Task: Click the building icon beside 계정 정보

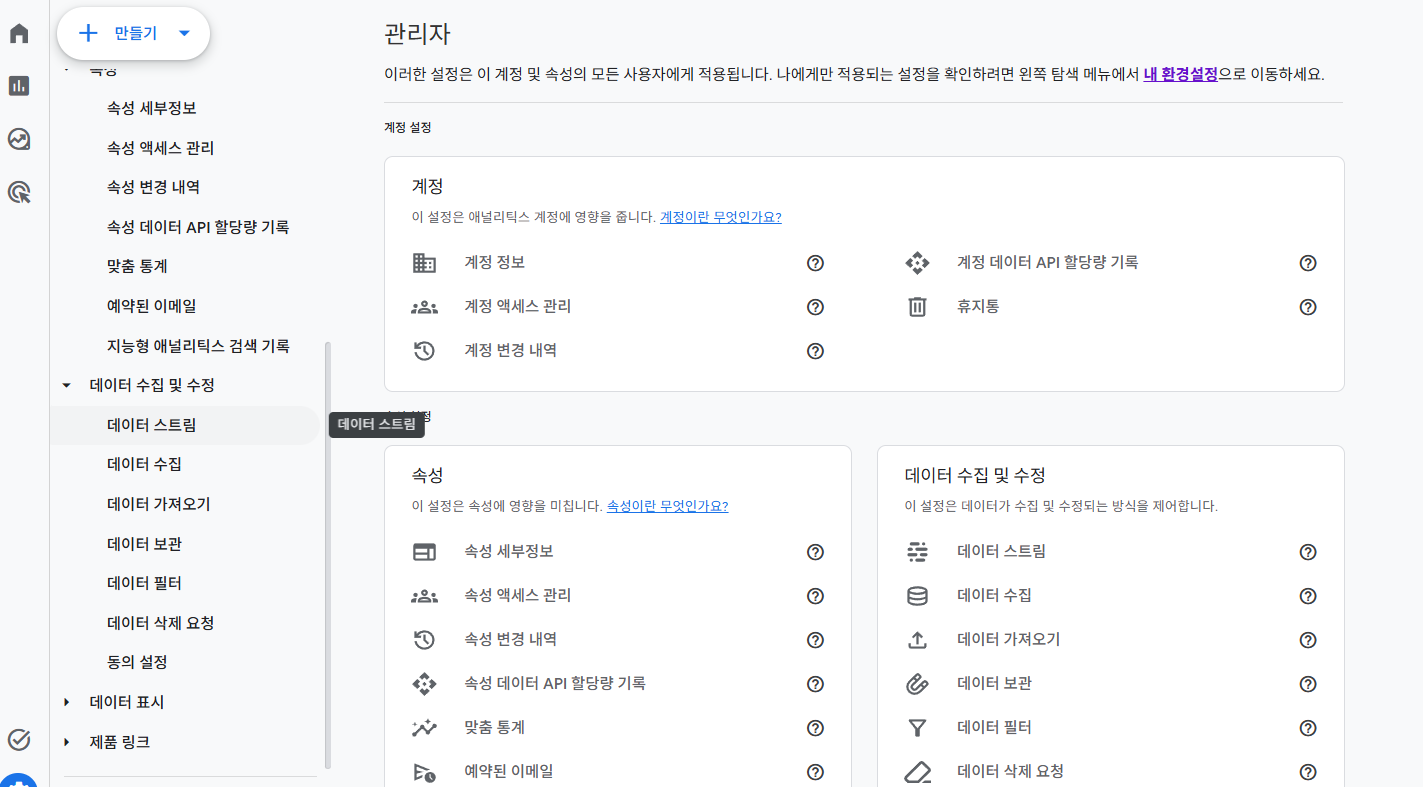Action: tap(424, 263)
